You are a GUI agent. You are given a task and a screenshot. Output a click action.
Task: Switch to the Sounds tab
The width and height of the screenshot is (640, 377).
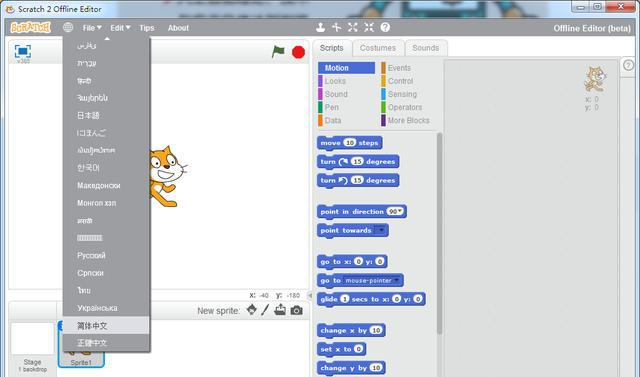426,48
